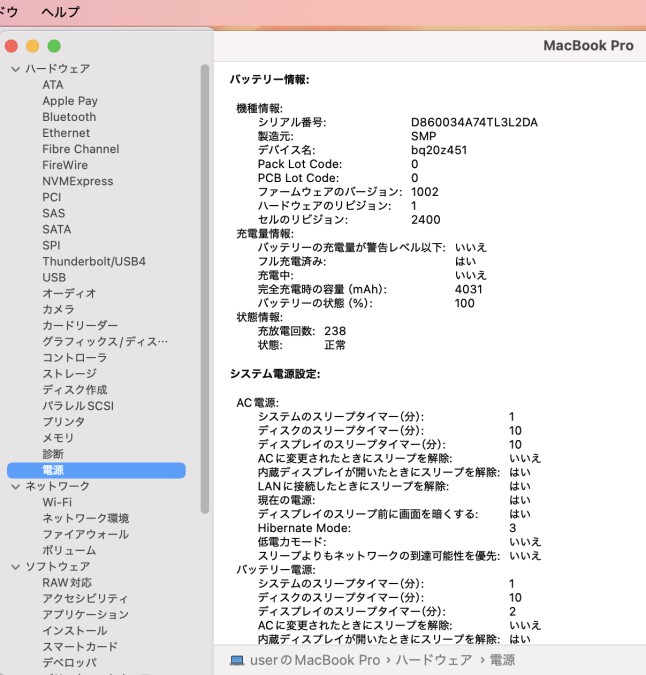Screen dimensions: 646x675
Task: Select Fibre Channel in the sidebar
Action: 81,149
